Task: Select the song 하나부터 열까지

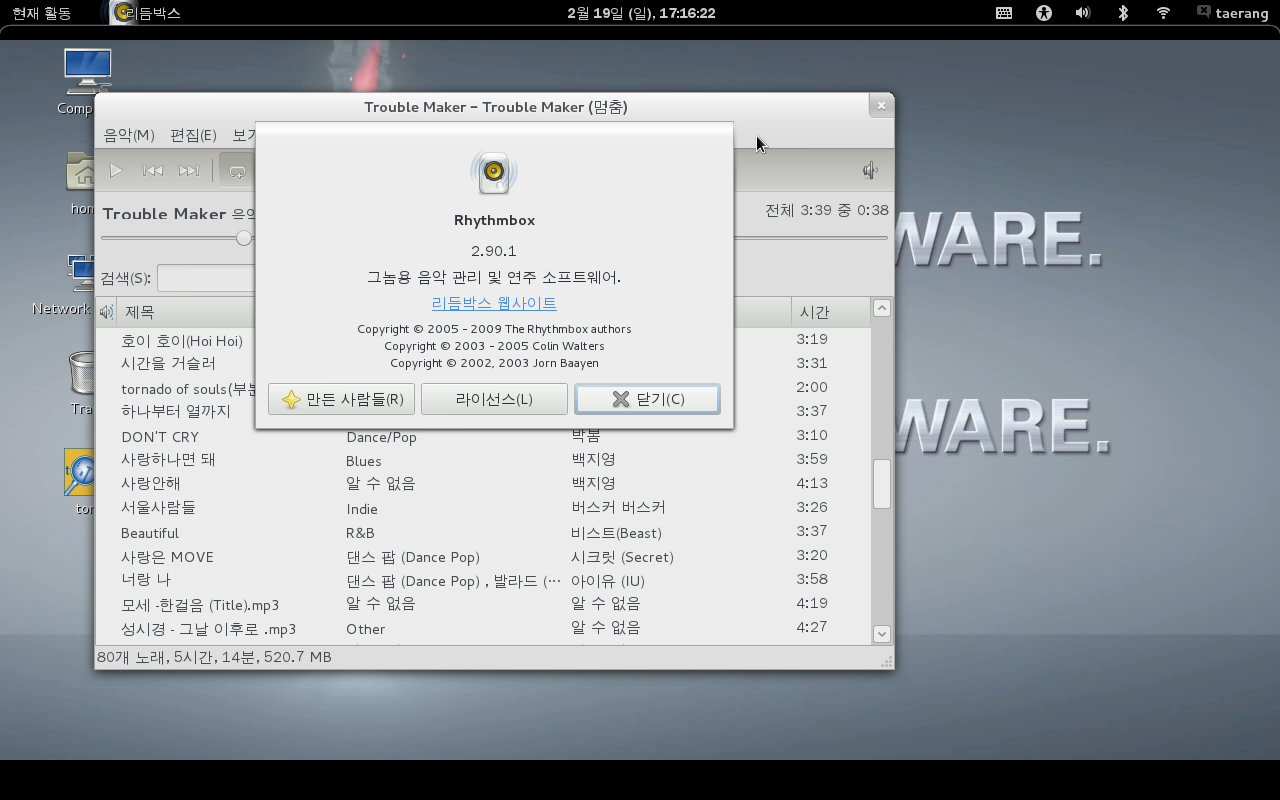Action: 176,411
